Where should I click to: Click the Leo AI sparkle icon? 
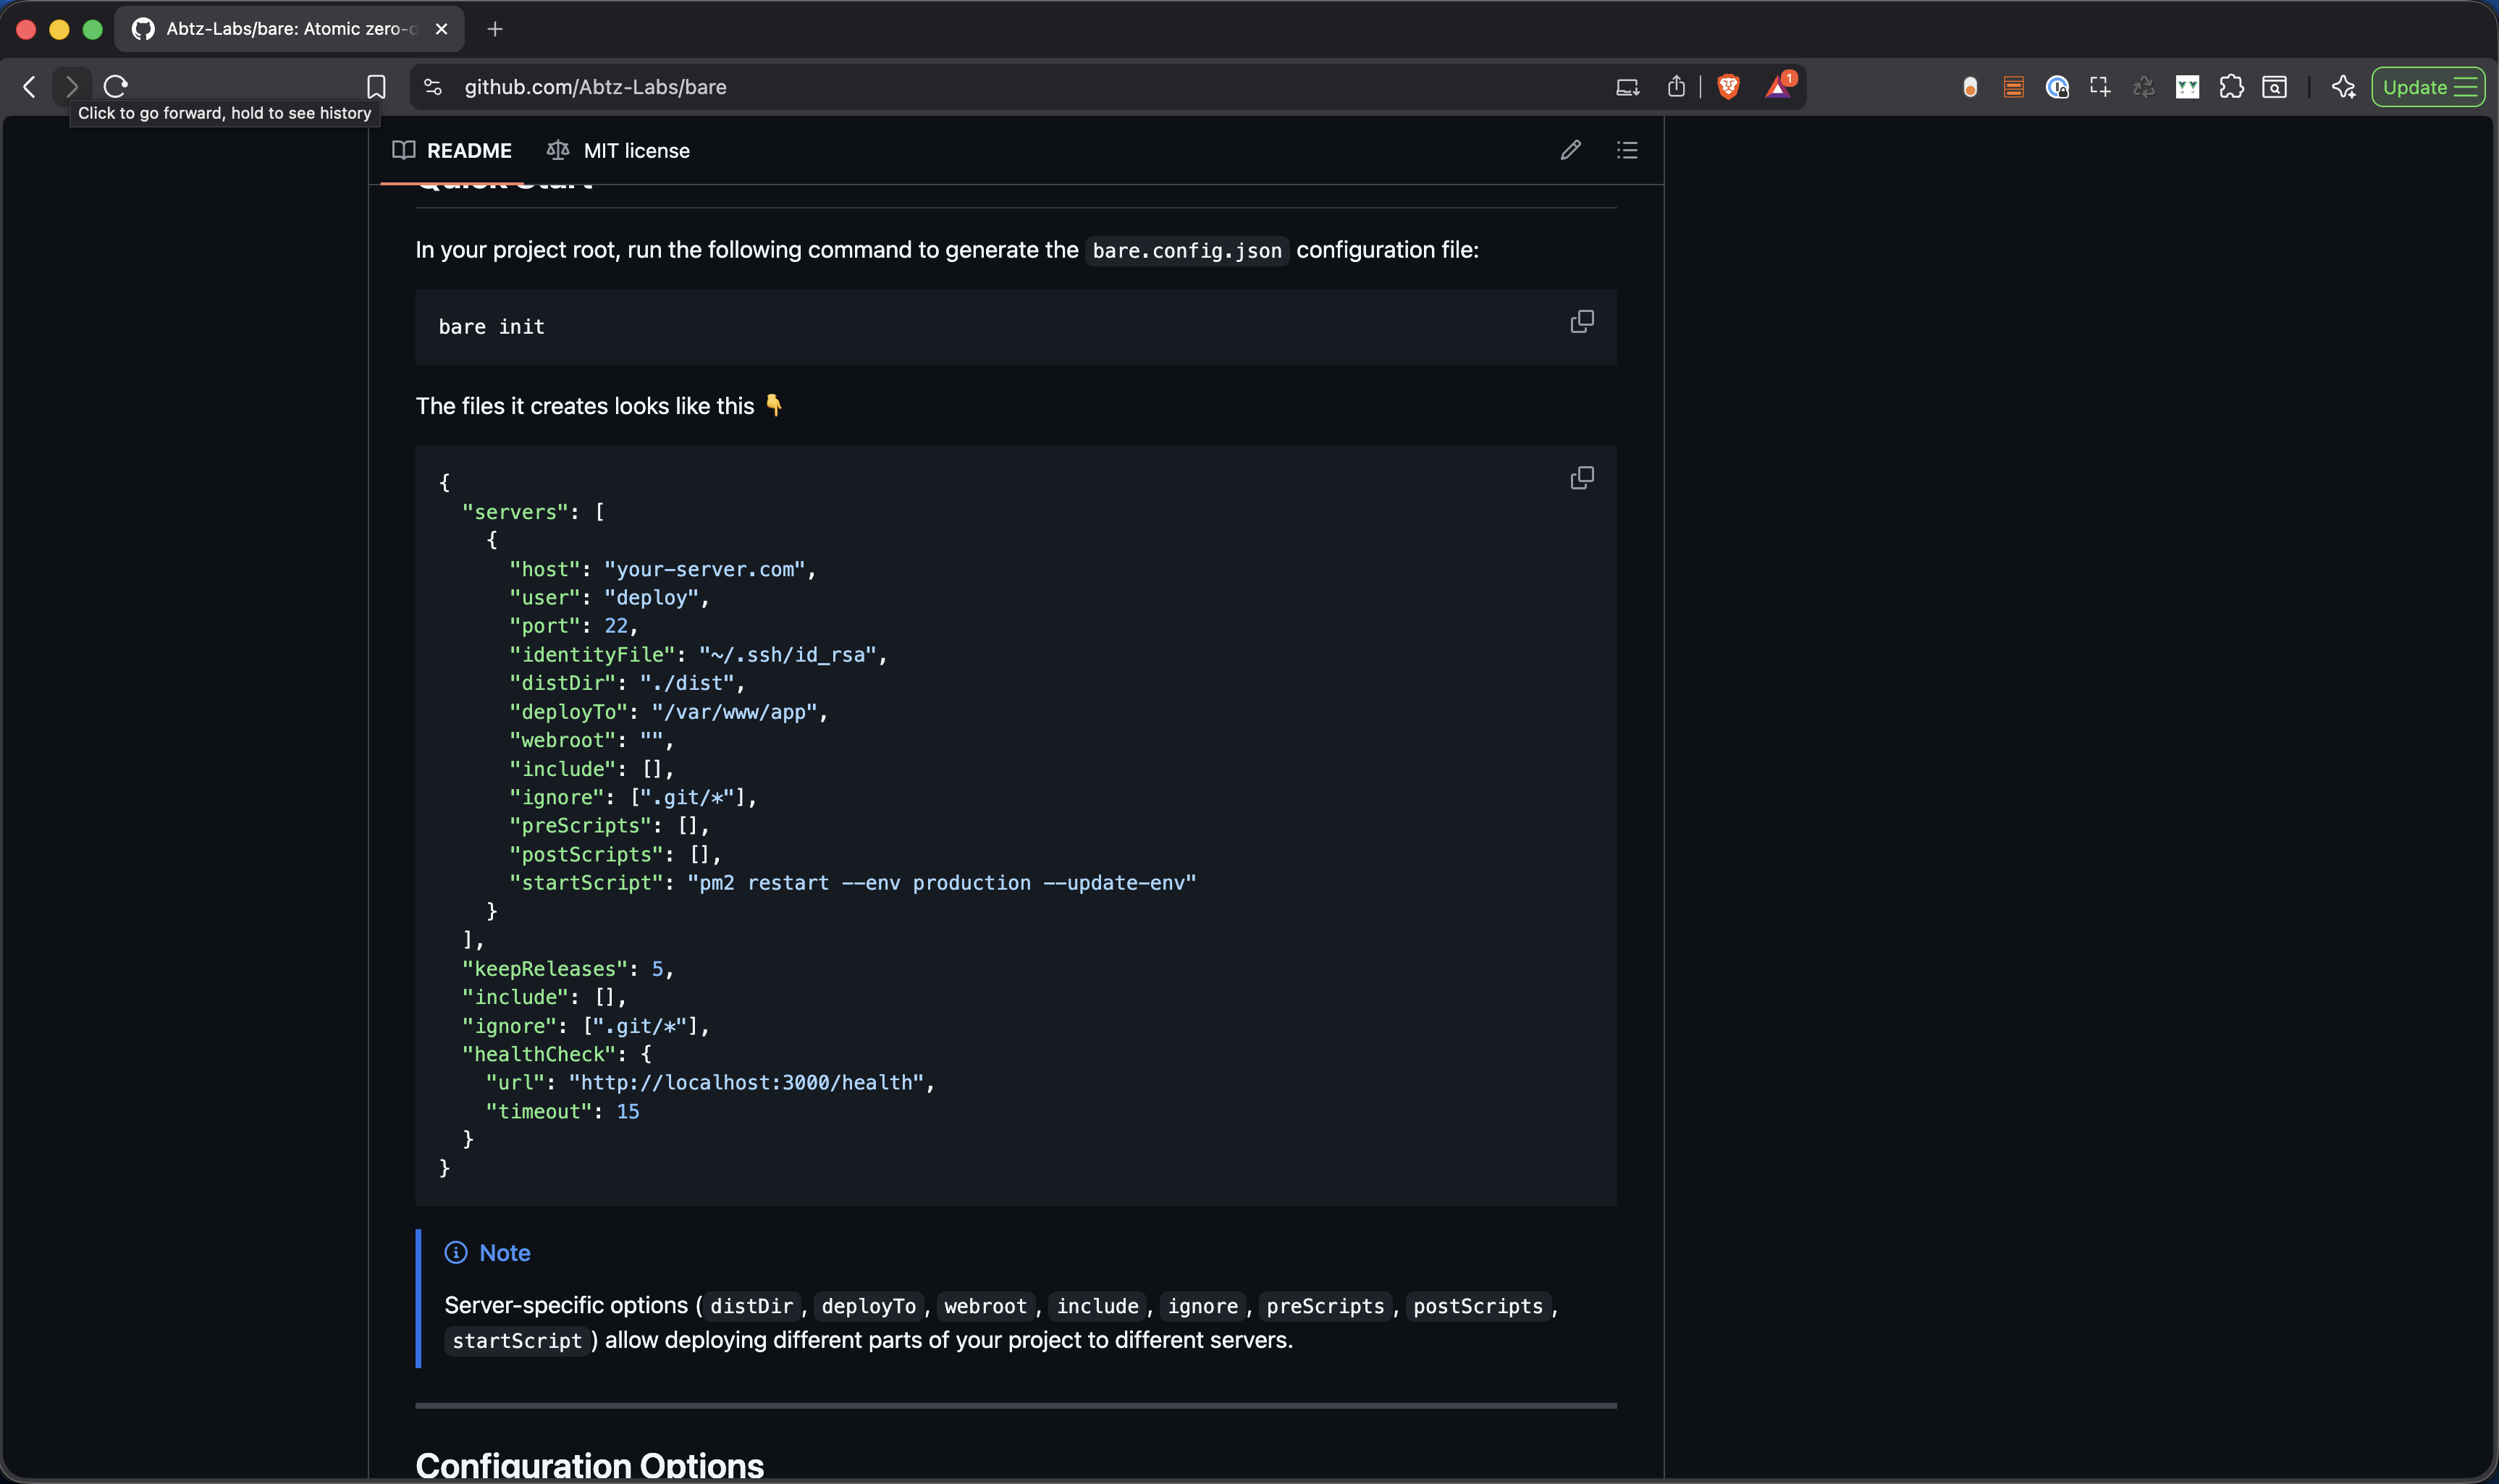click(x=2344, y=87)
